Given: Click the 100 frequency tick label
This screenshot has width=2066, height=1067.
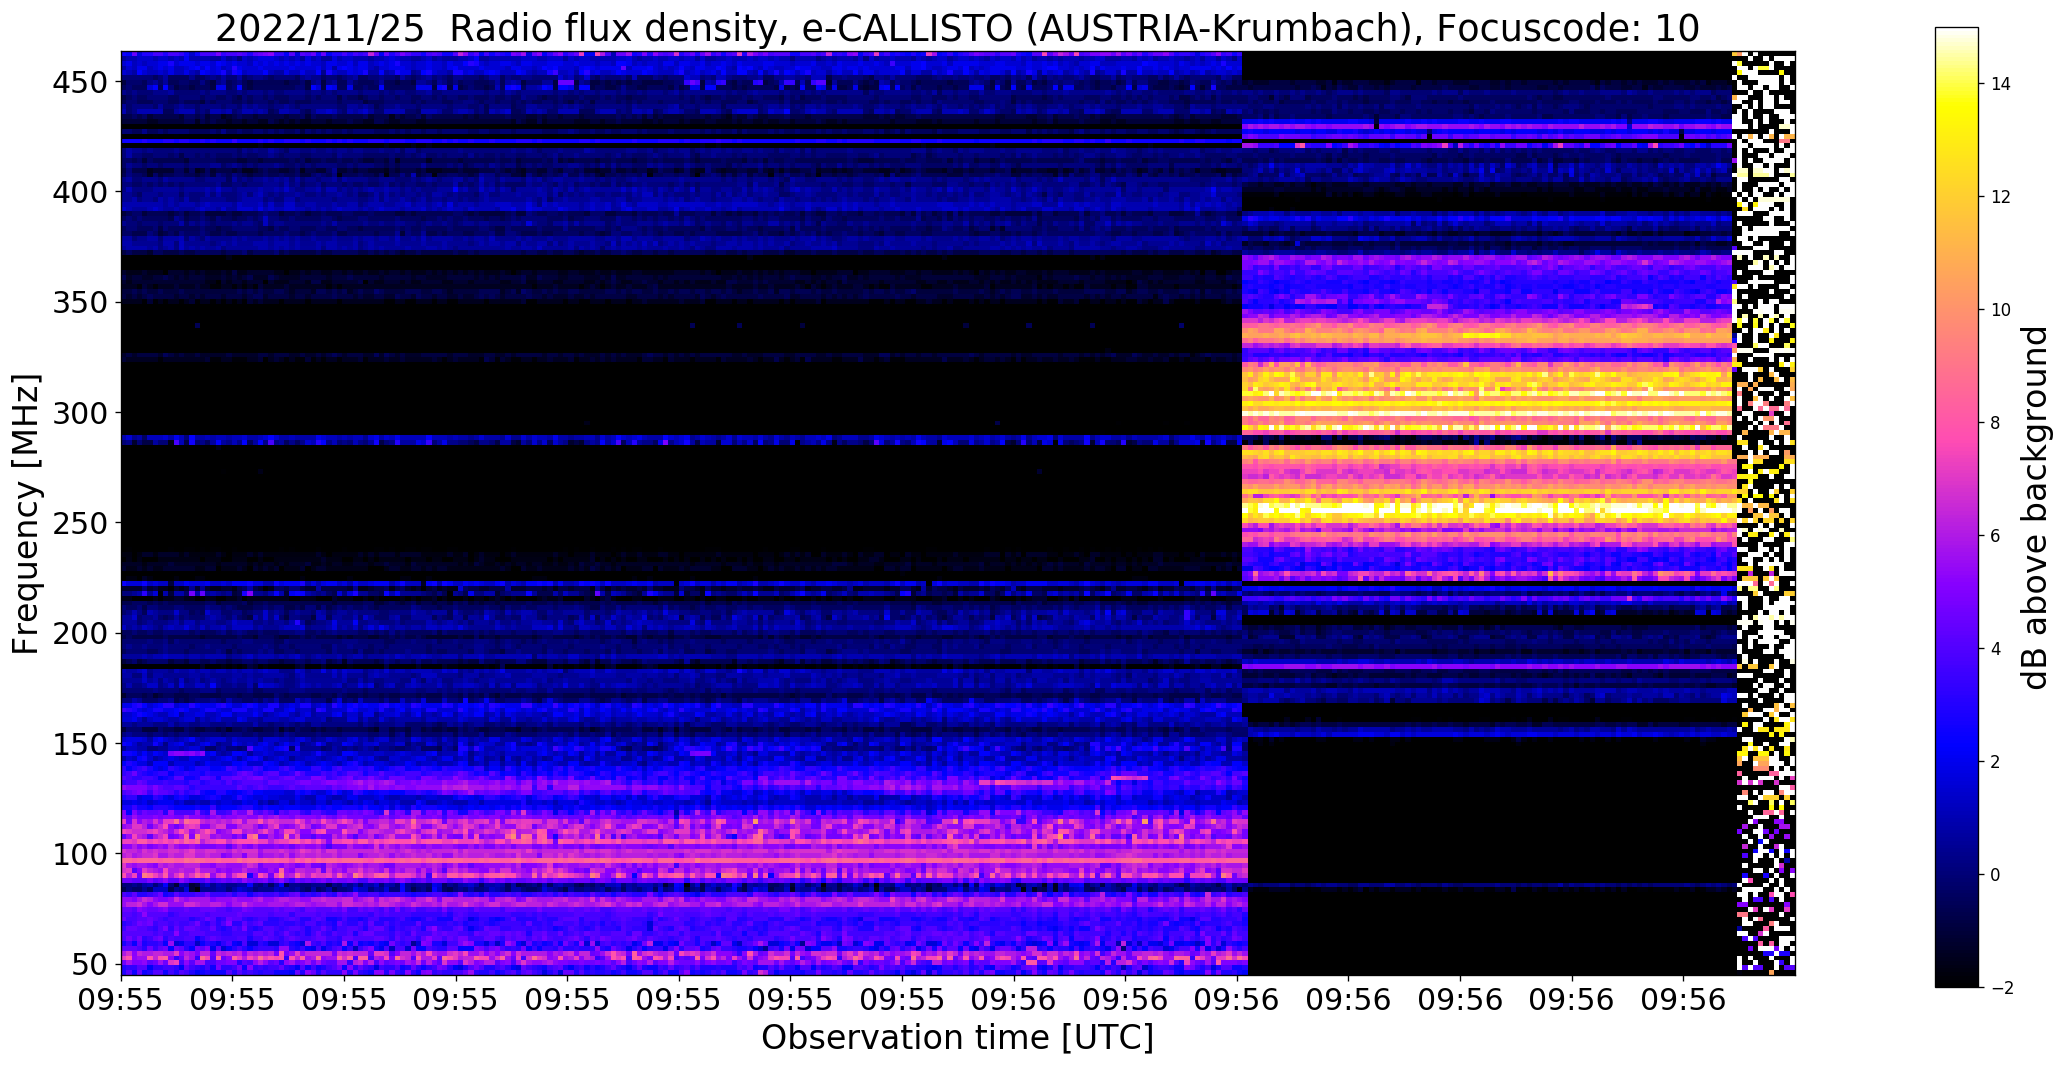Looking at the screenshot, I should (x=79, y=854).
